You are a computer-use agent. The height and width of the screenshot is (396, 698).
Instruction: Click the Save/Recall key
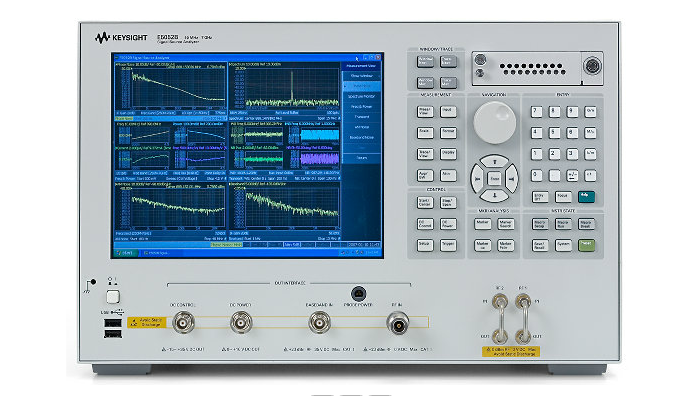pos(540,245)
